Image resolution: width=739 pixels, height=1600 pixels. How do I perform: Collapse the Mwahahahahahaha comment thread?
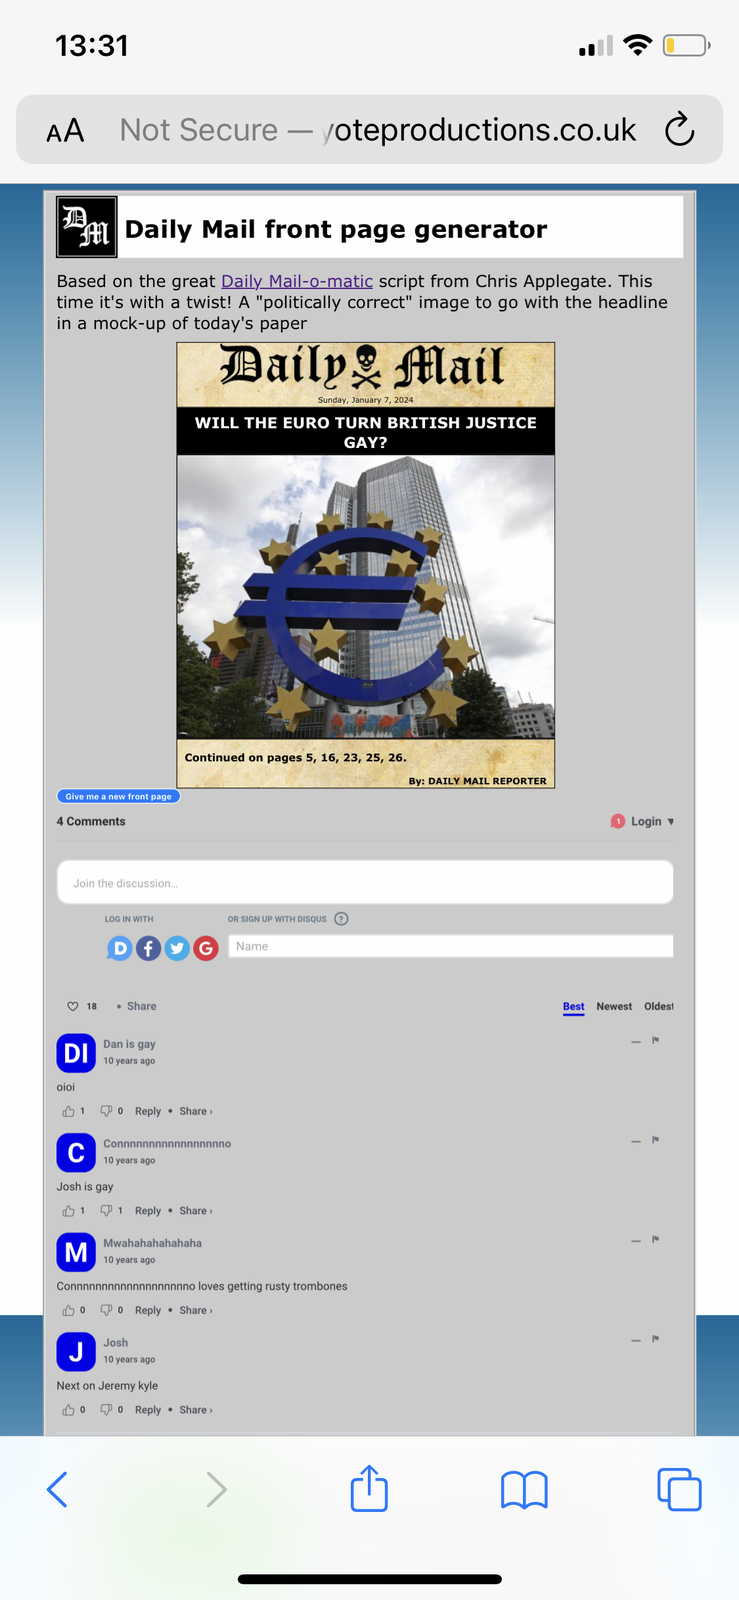[636, 1241]
